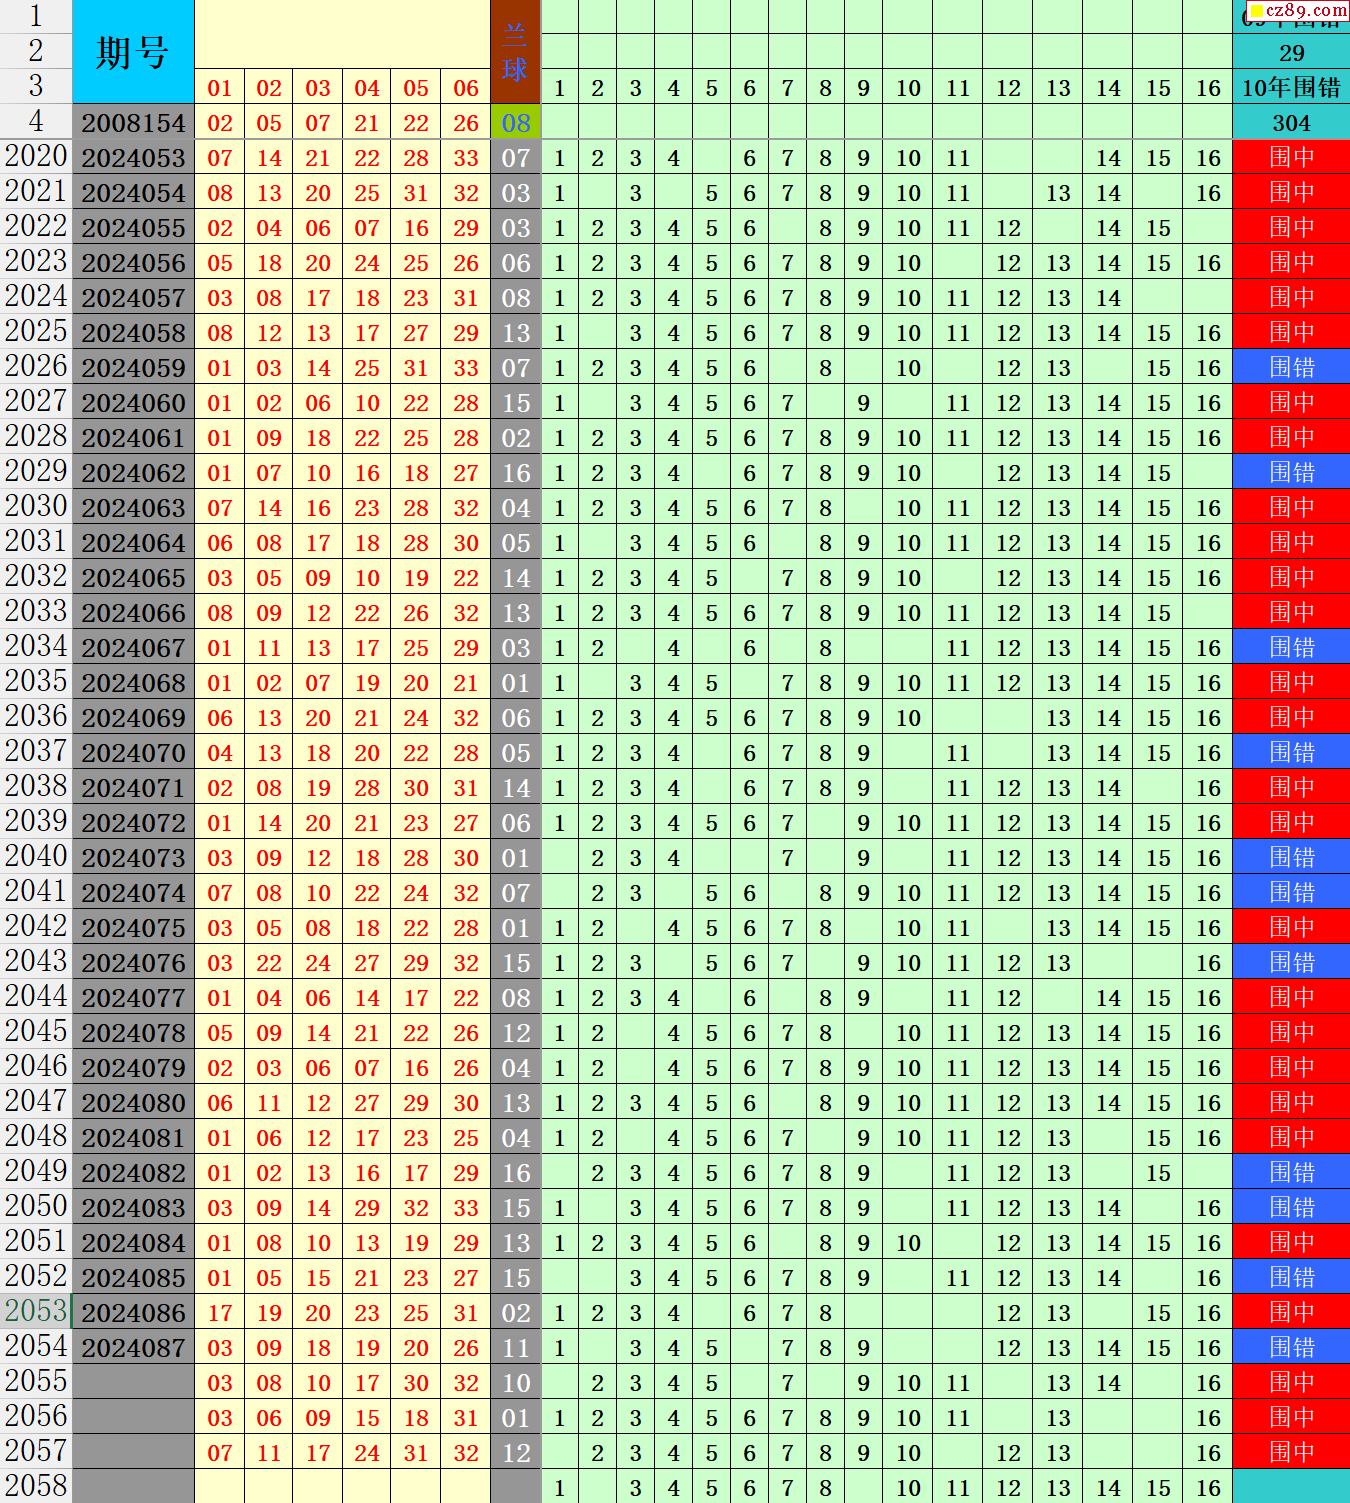Click the 兰球 column header cell
The image size is (1350, 1503).
pyautogui.click(x=515, y=52)
